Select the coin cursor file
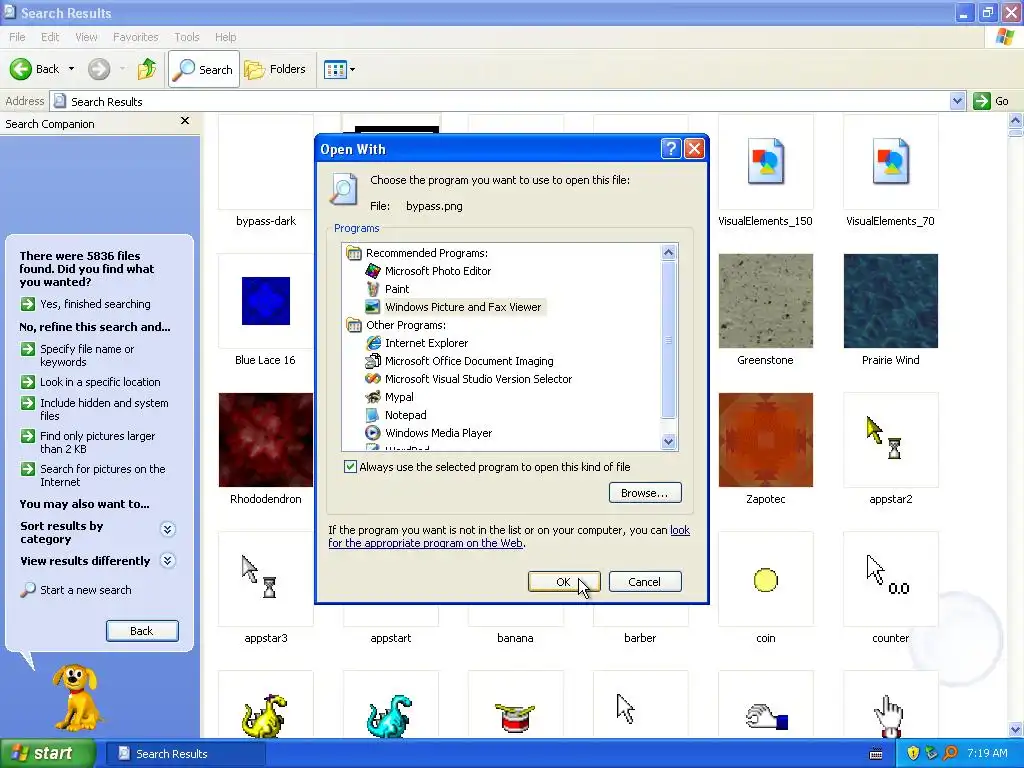The image size is (1024, 768). (765, 579)
